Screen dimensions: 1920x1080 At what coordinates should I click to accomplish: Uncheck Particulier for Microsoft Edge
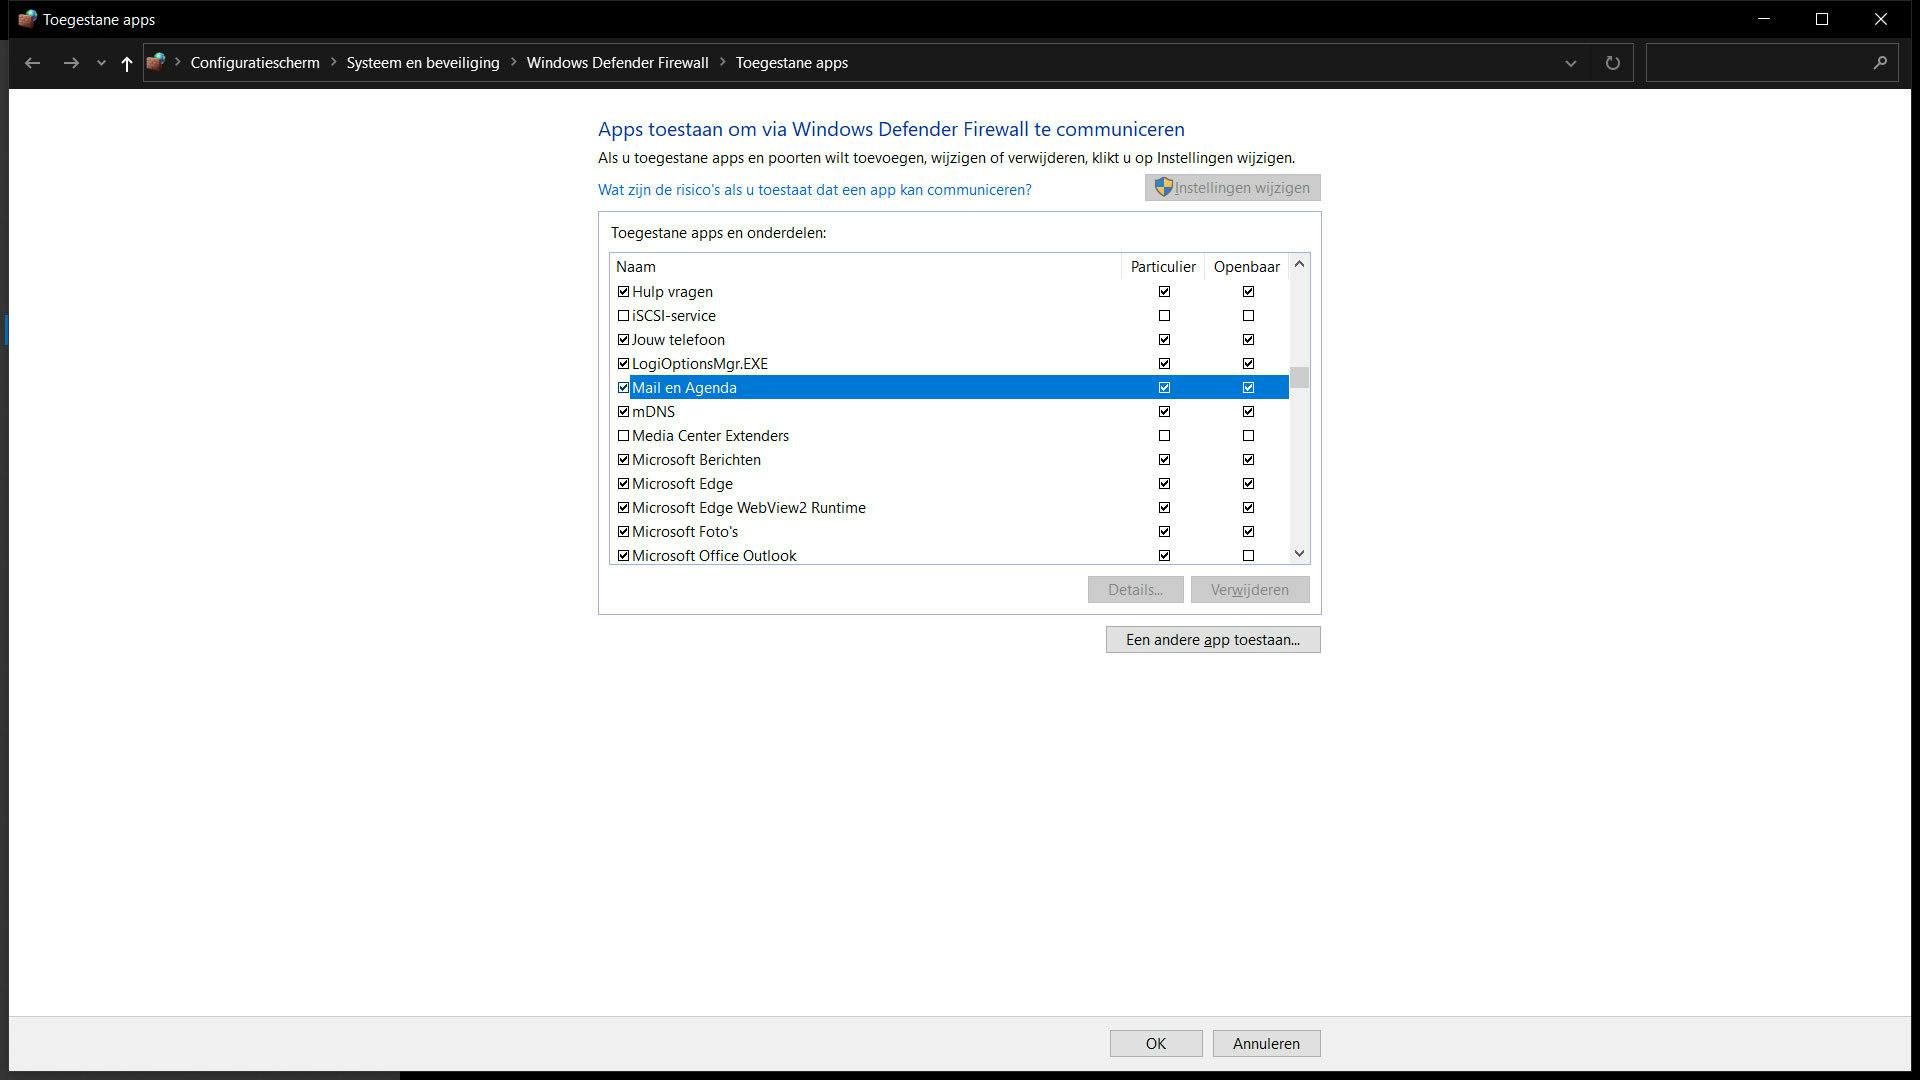[x=1164, y=484]
